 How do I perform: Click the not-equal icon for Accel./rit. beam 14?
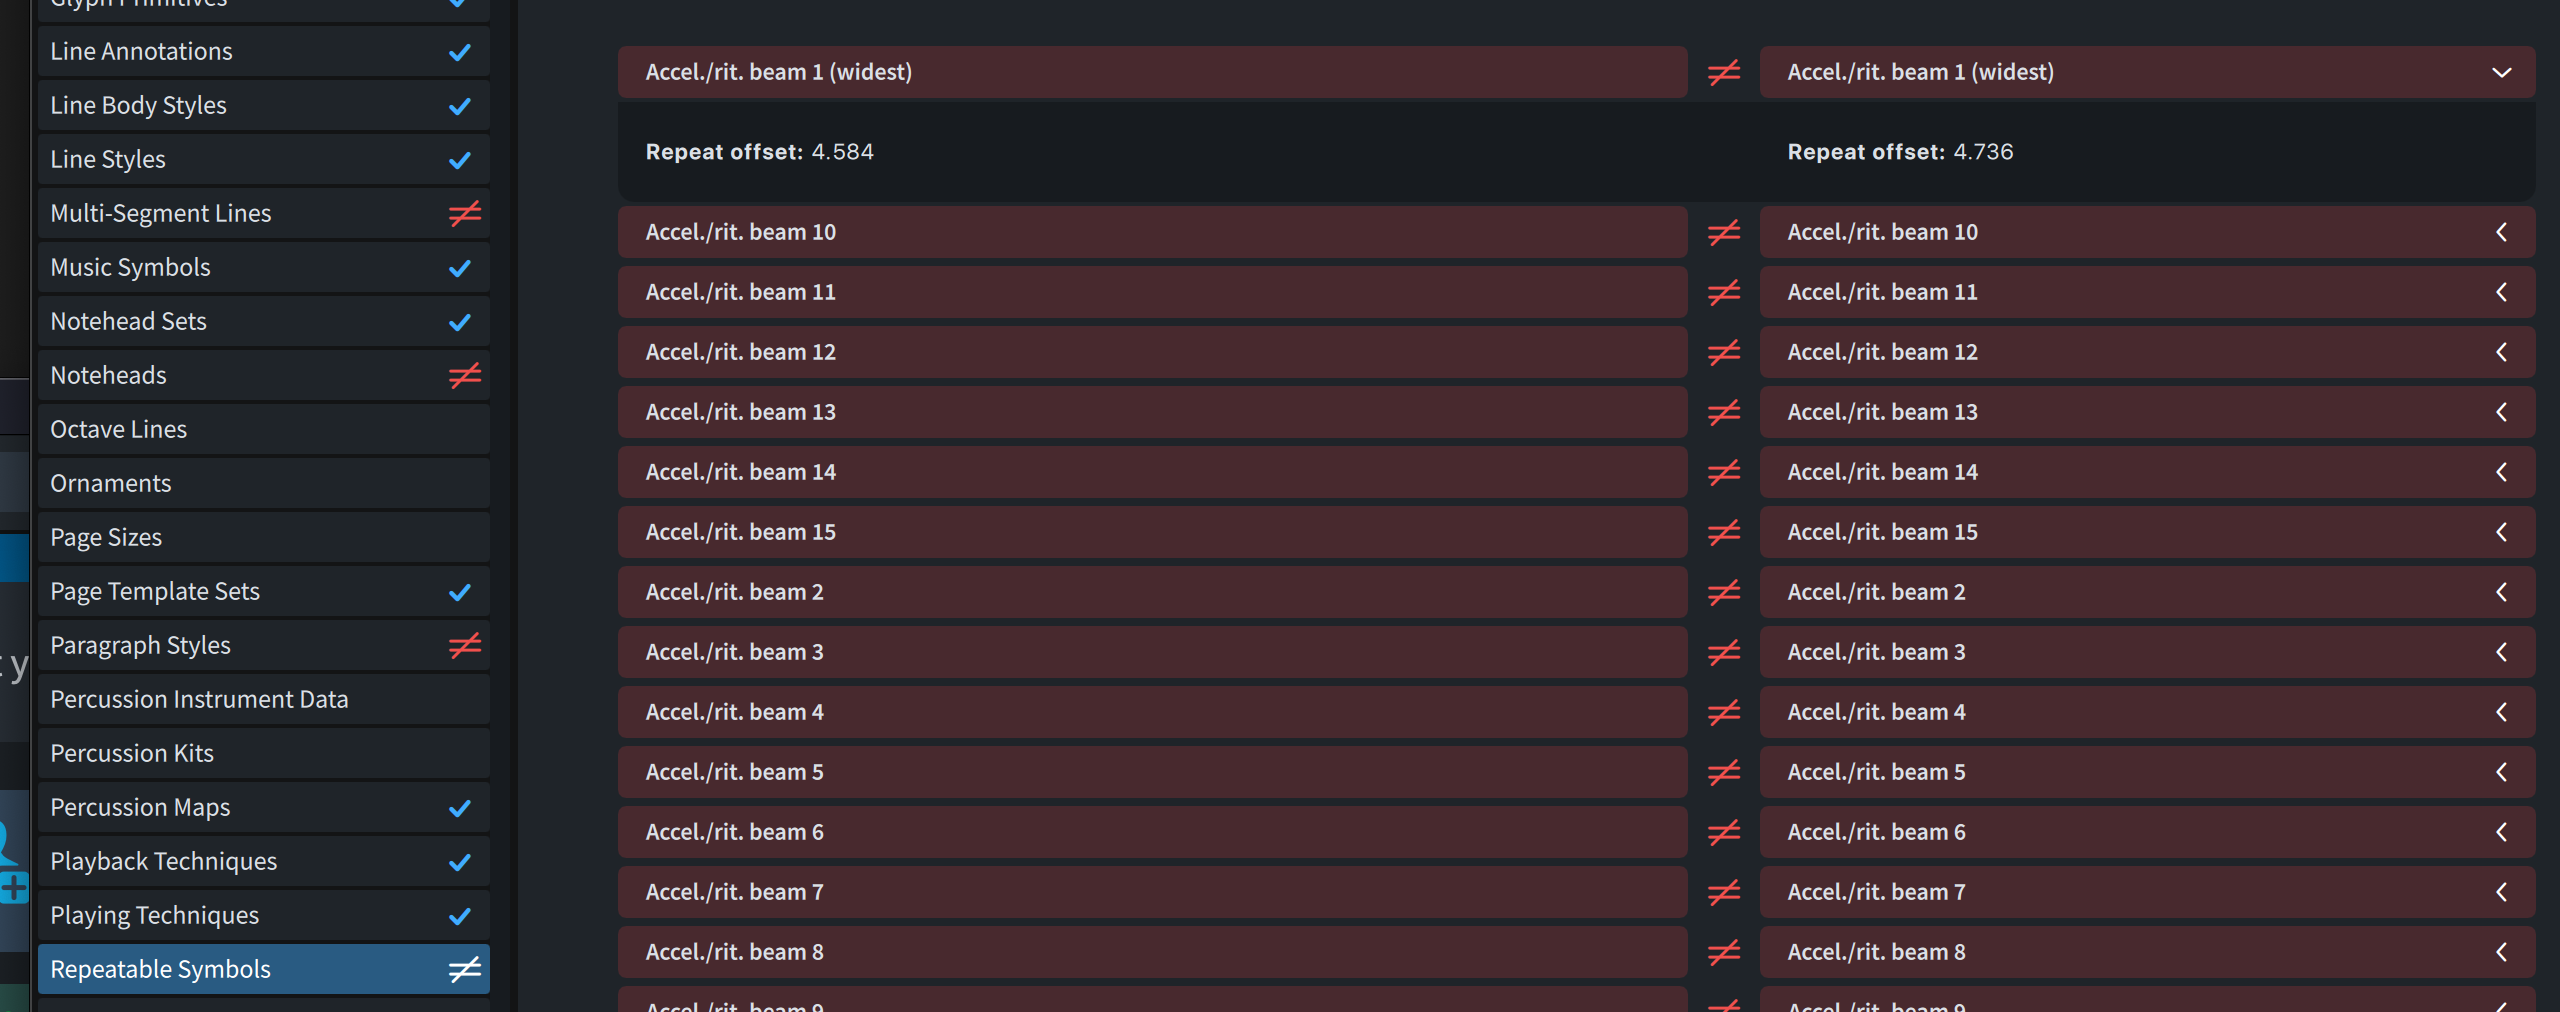point(1723,472)
